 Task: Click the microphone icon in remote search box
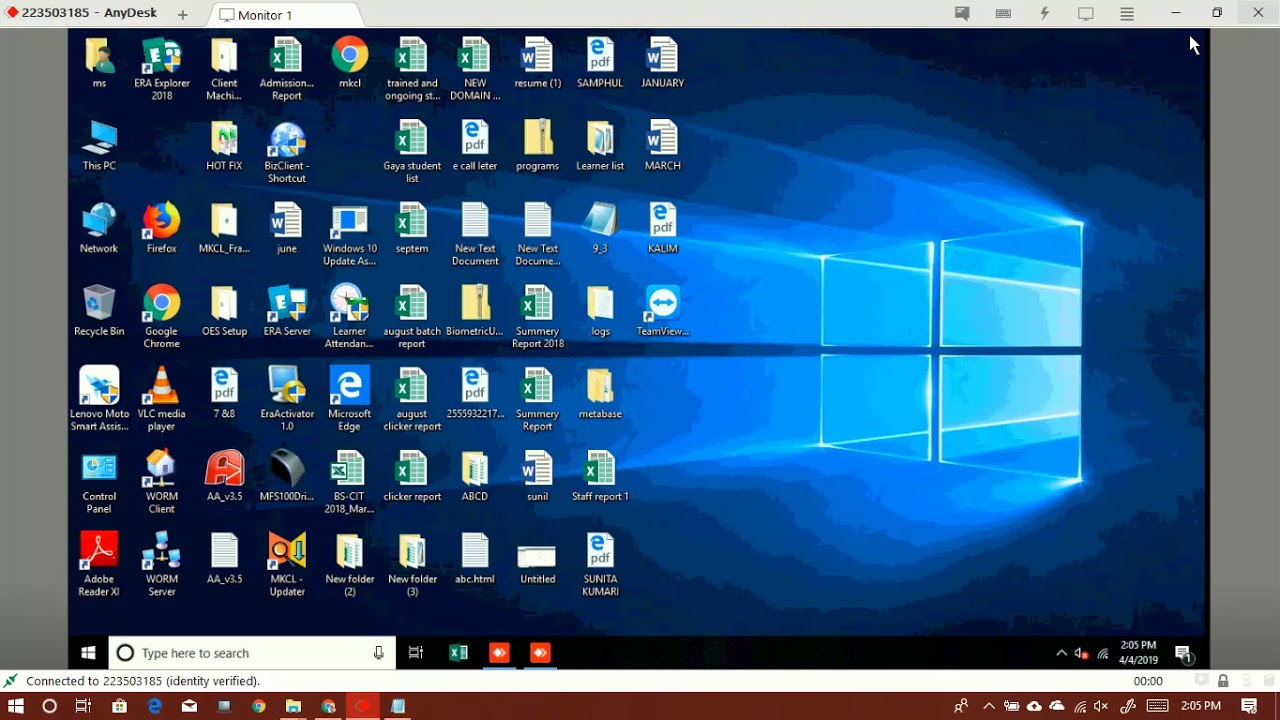coord(378,653)
